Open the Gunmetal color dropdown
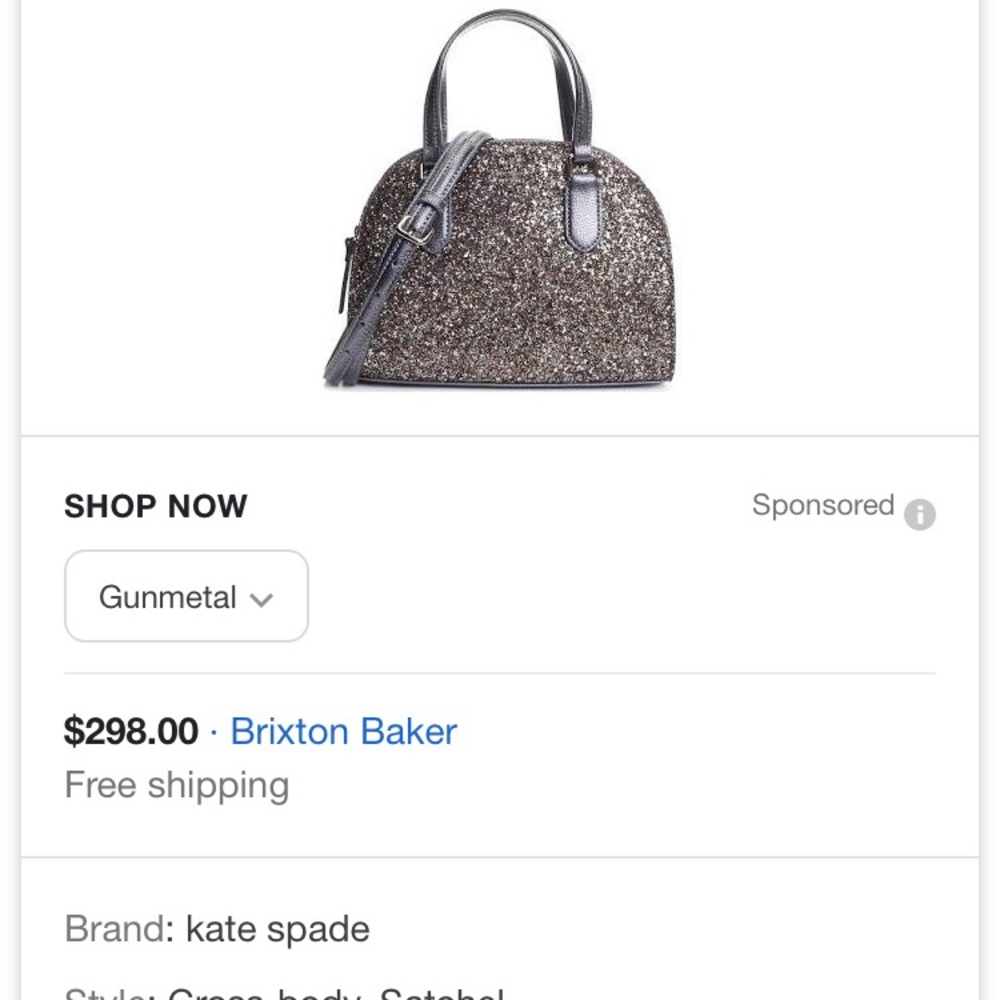 (x=186, y=597)
